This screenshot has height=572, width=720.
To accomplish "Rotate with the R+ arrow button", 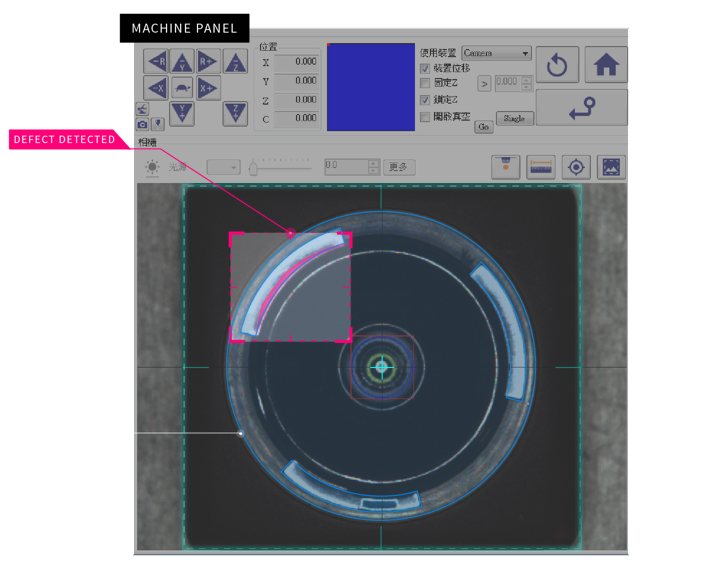I will [x=208, y=62].
